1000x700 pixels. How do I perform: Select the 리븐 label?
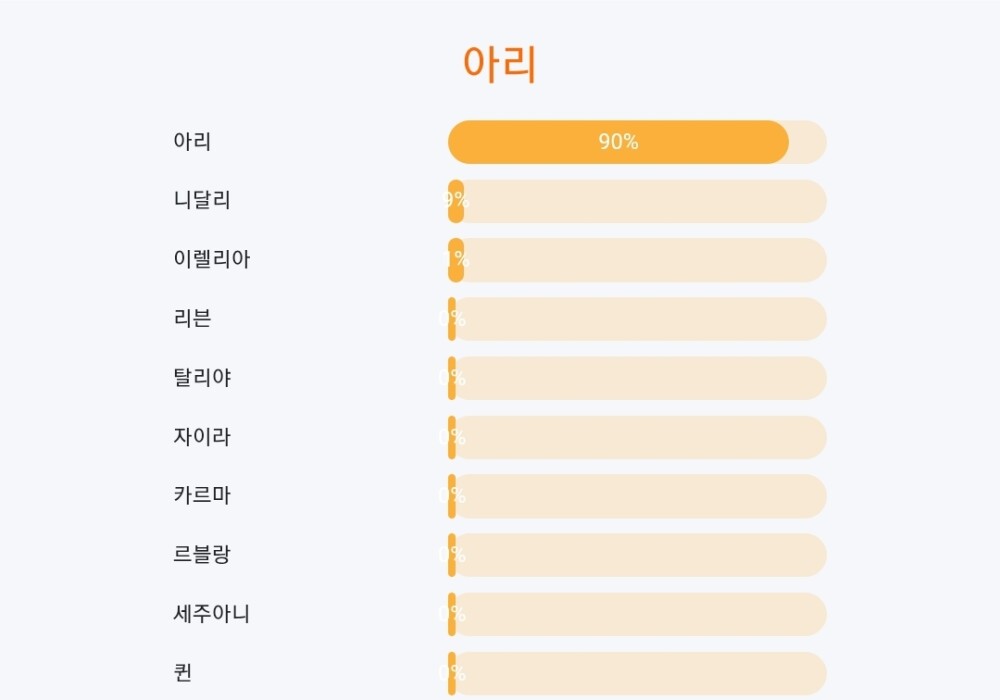tap(192, 319)
